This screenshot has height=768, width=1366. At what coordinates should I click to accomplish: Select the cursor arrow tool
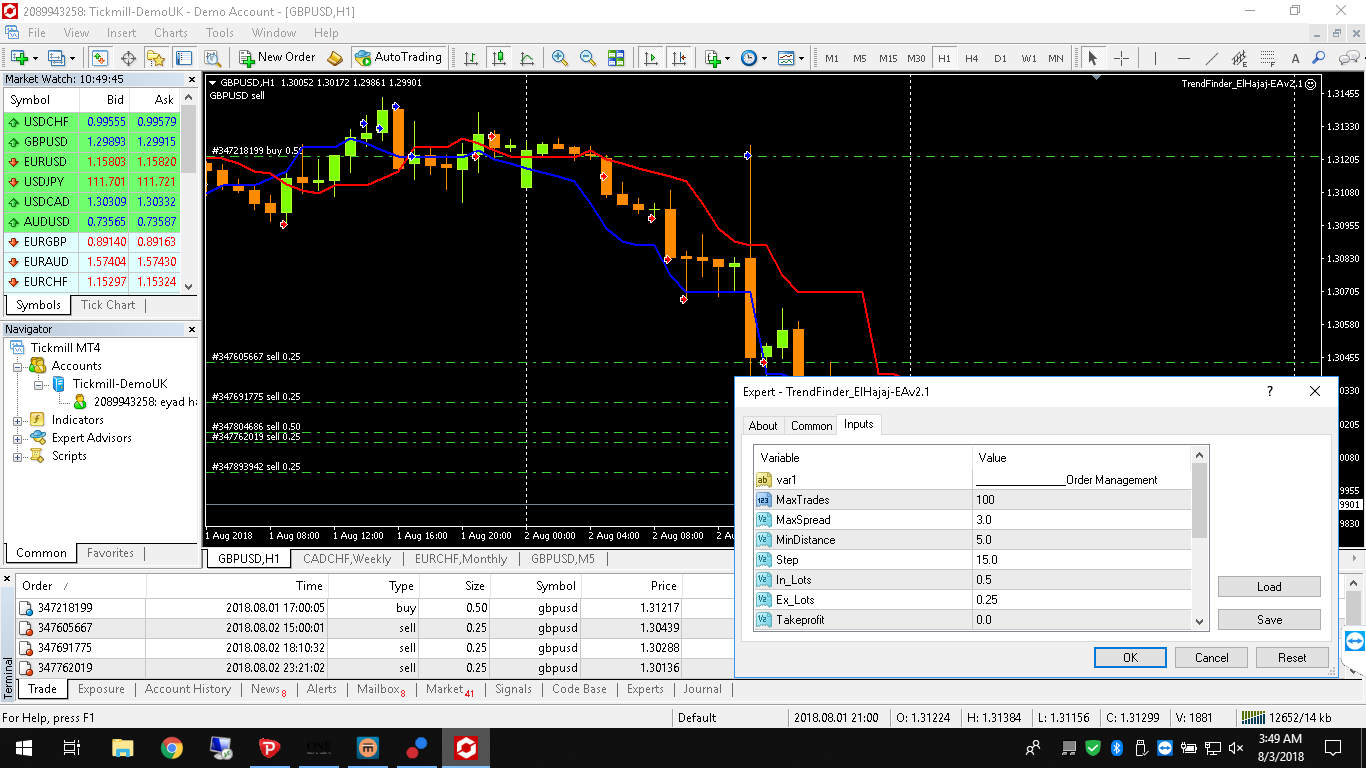click(x=1093, y=58)
